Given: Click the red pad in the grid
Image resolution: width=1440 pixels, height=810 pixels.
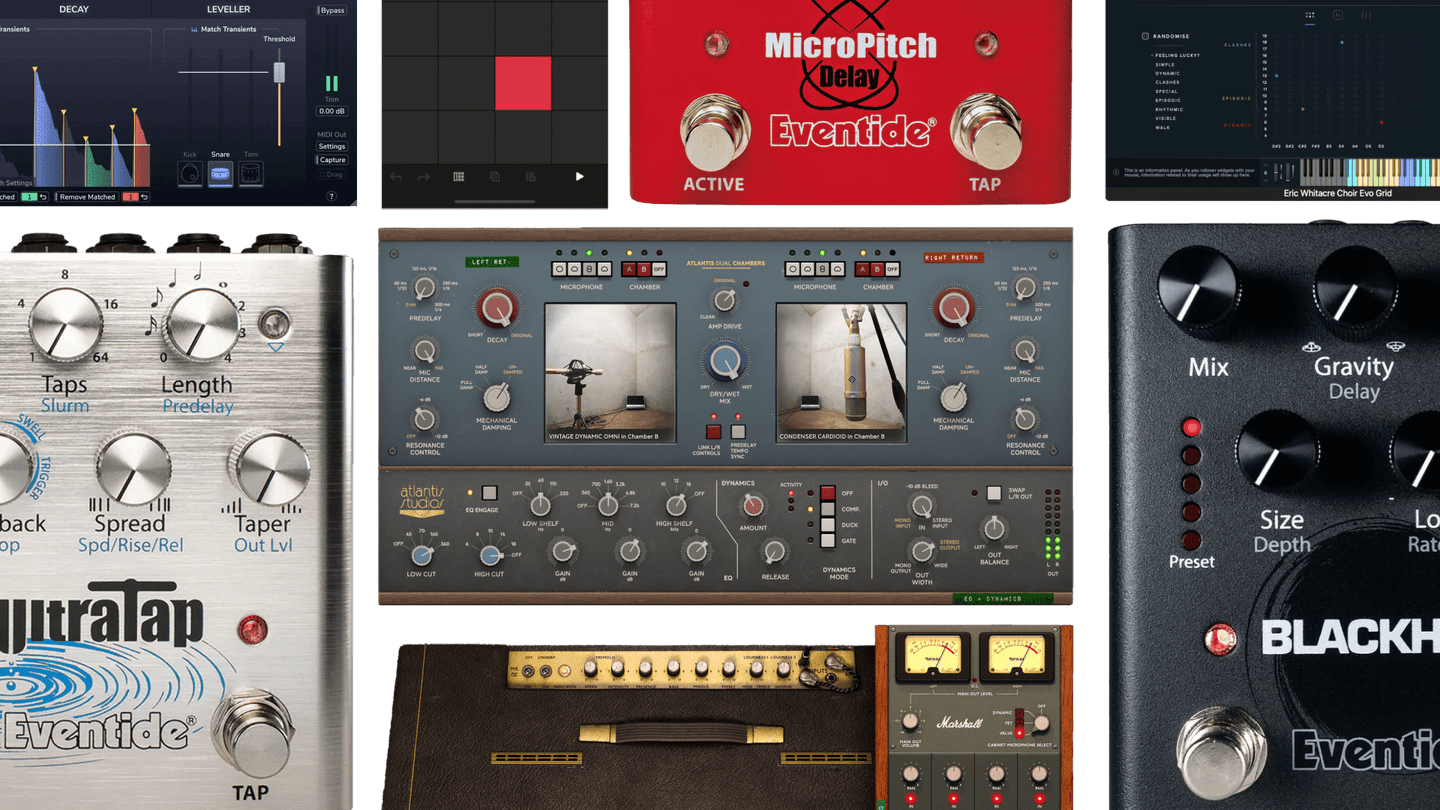Looking at the screenshot, I should [523, 83].
